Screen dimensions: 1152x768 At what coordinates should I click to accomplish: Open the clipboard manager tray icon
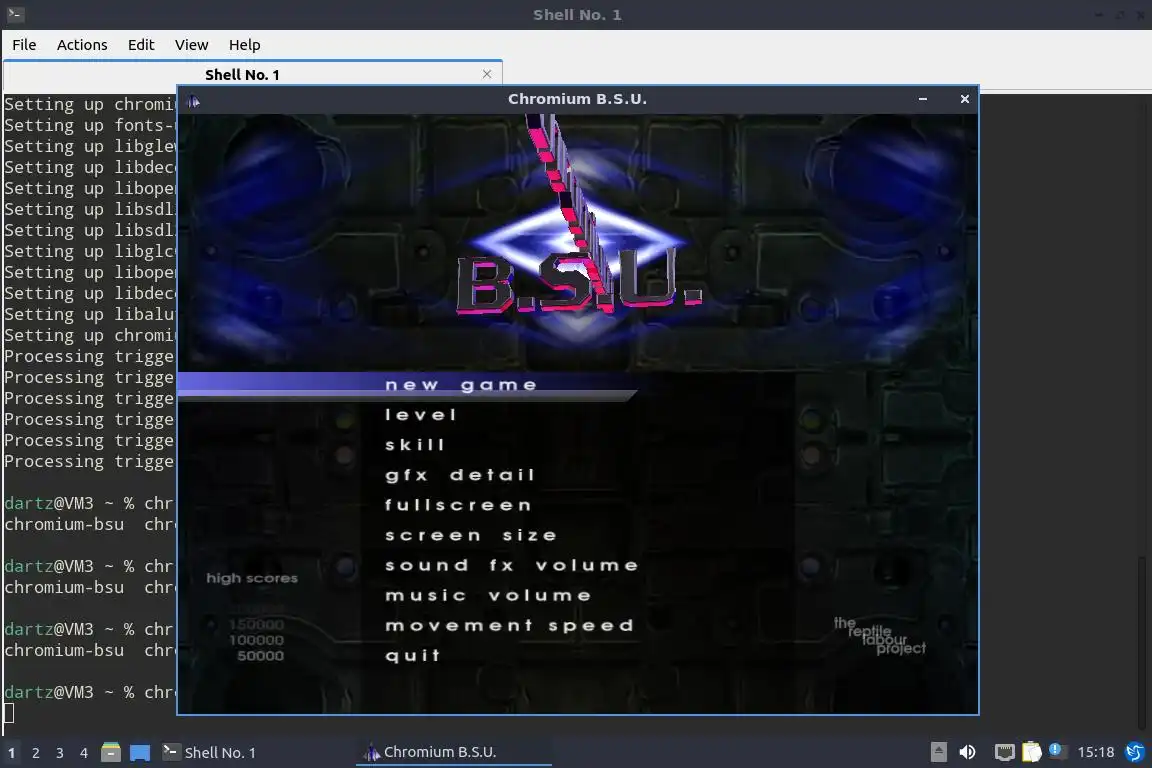[x=1032, y=752]
